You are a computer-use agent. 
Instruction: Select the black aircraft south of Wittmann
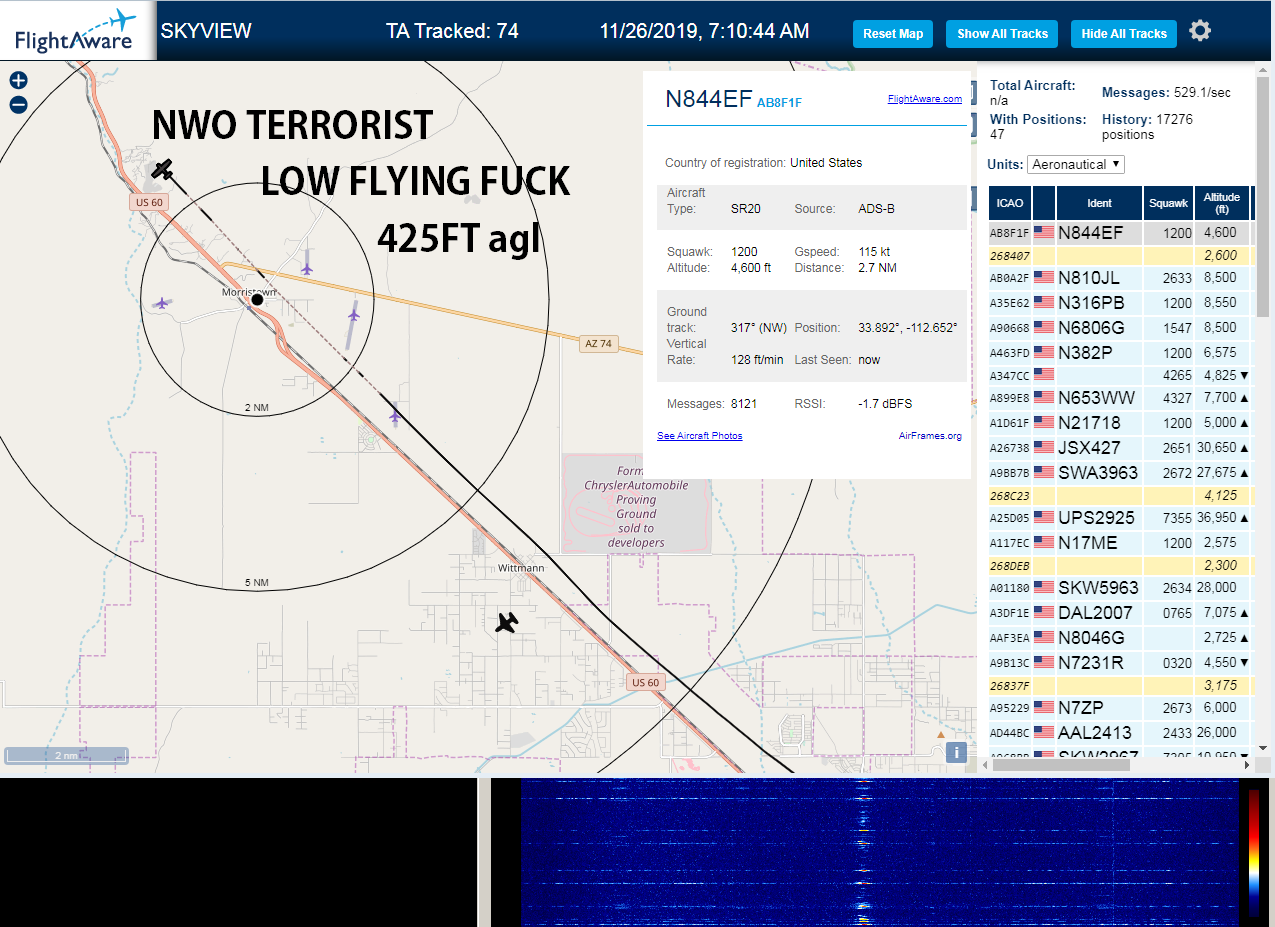[x=508, y=623]
